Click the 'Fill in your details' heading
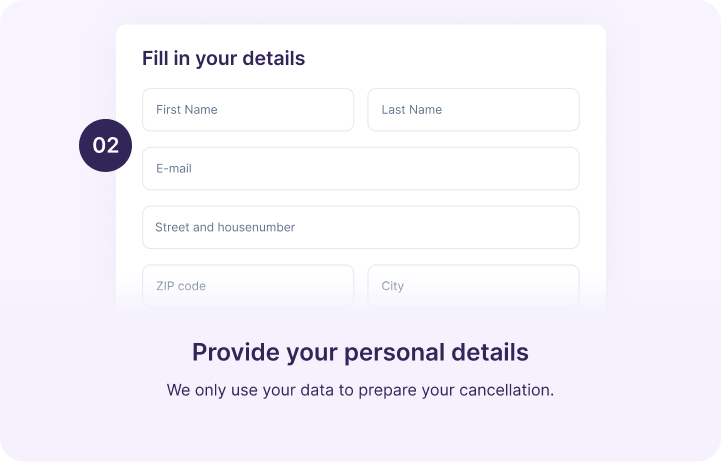The height and width of the screenshot is (462, 721). [223, 58]
